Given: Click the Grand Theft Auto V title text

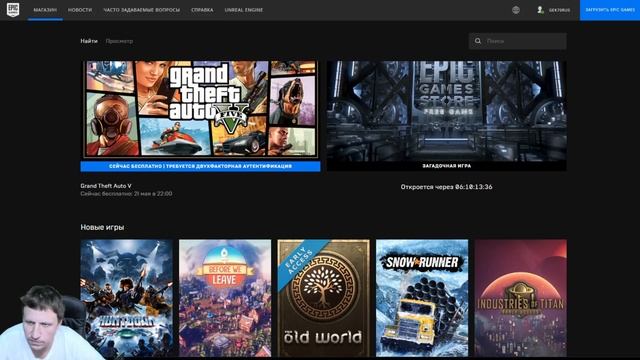Looking at the screenshot, I should pyautogui.click(x=106, y=186).
